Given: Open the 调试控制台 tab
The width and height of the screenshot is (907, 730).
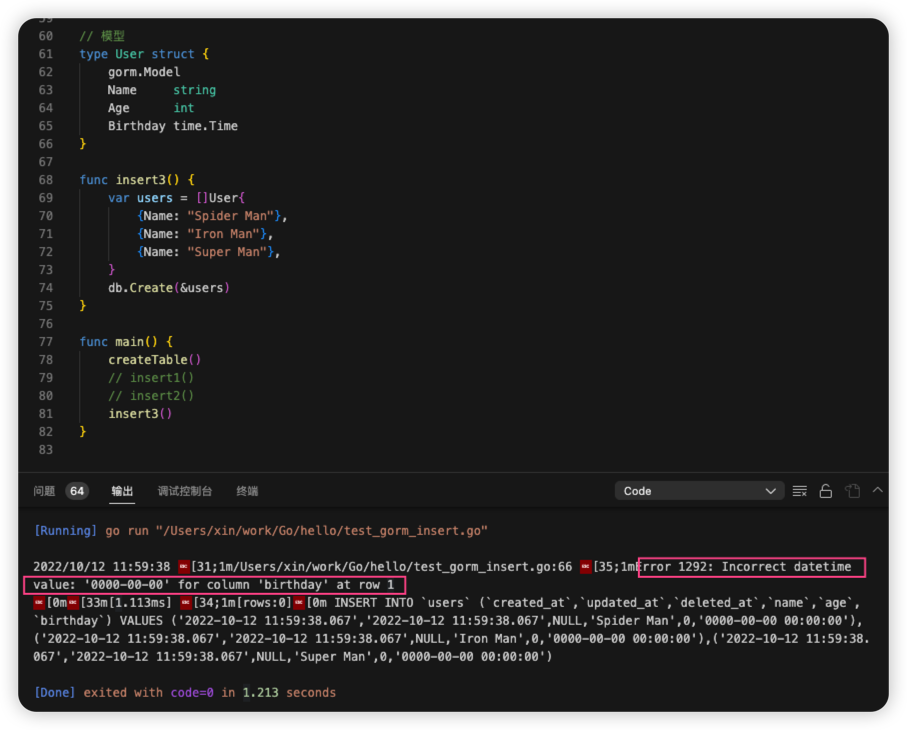Looking at the screenshot, I should coord(185,491).
